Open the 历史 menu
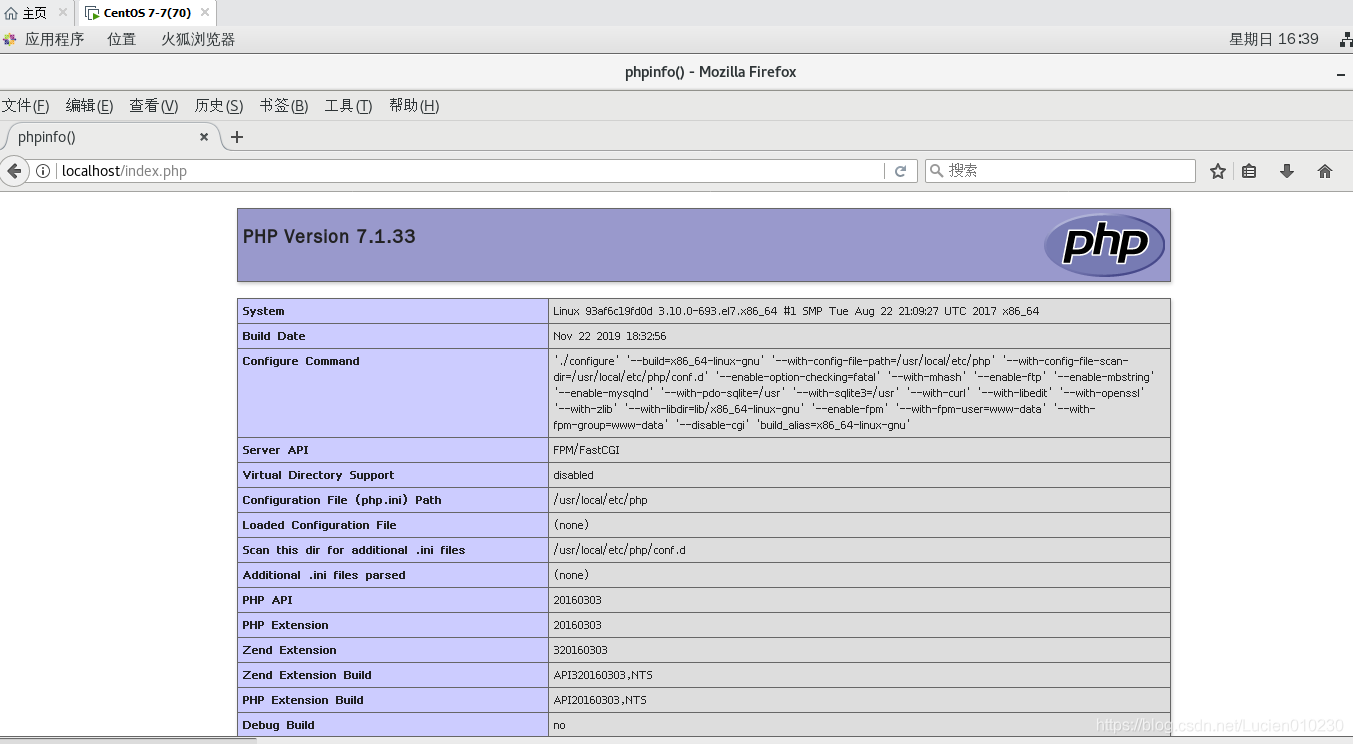Viewport: 1353px width, 744px height. point(217,105)
